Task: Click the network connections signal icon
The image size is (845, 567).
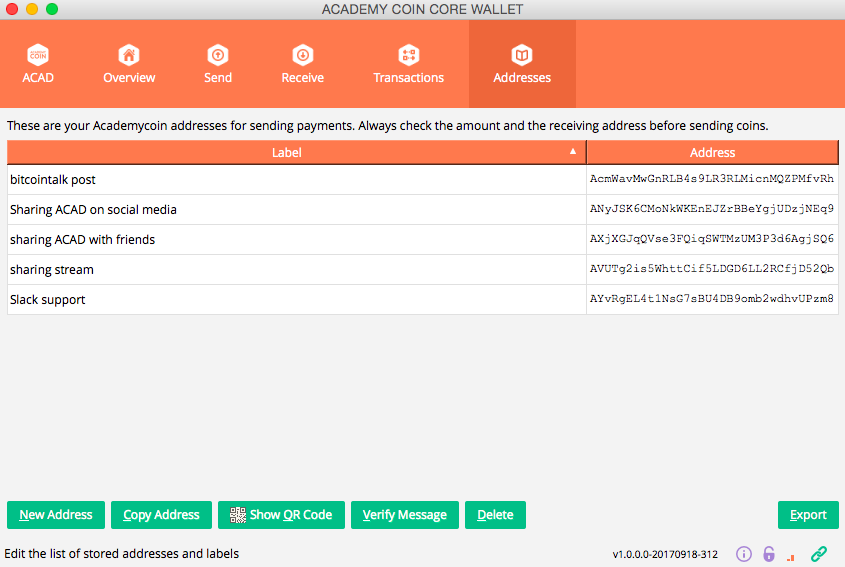Action: pyautogui.click(x=791, y=557)
